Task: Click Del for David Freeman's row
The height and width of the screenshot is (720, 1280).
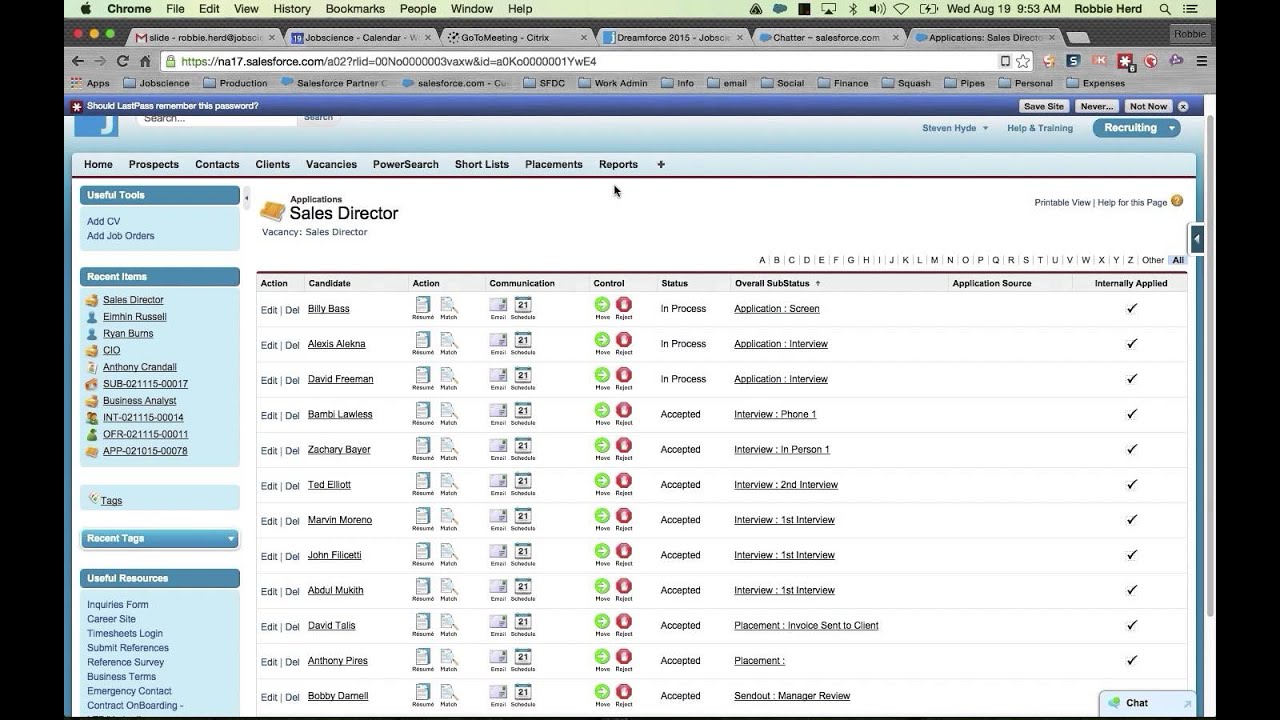Action: click(x=292, y=380)
